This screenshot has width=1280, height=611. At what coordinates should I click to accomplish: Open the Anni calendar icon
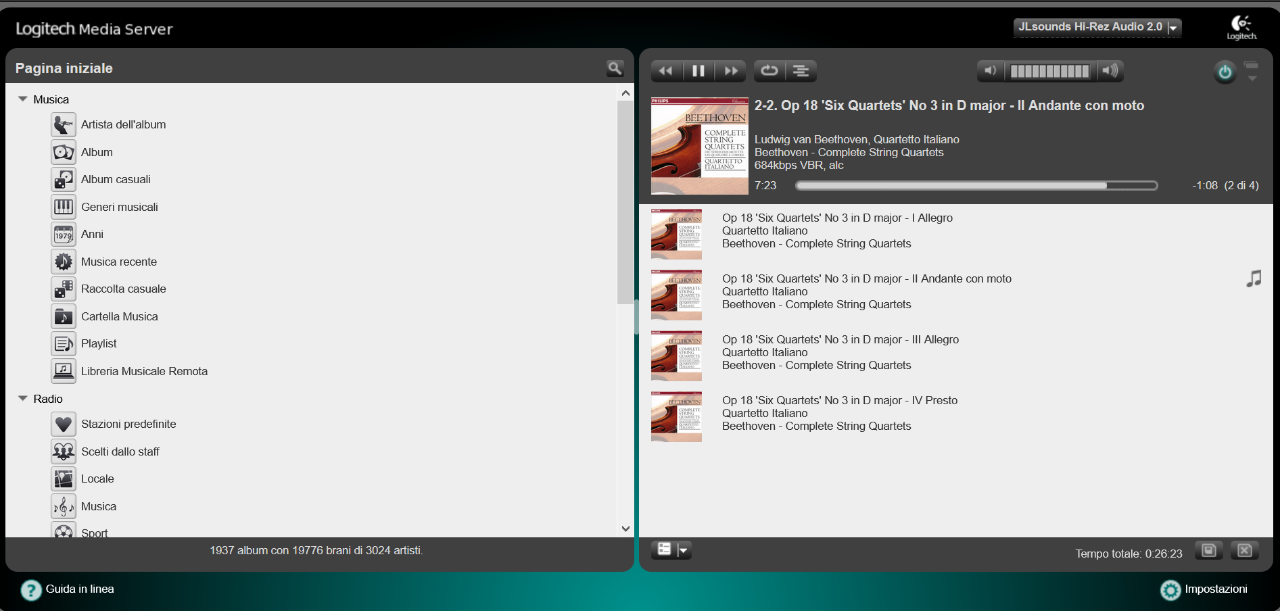tap(64, 234)
